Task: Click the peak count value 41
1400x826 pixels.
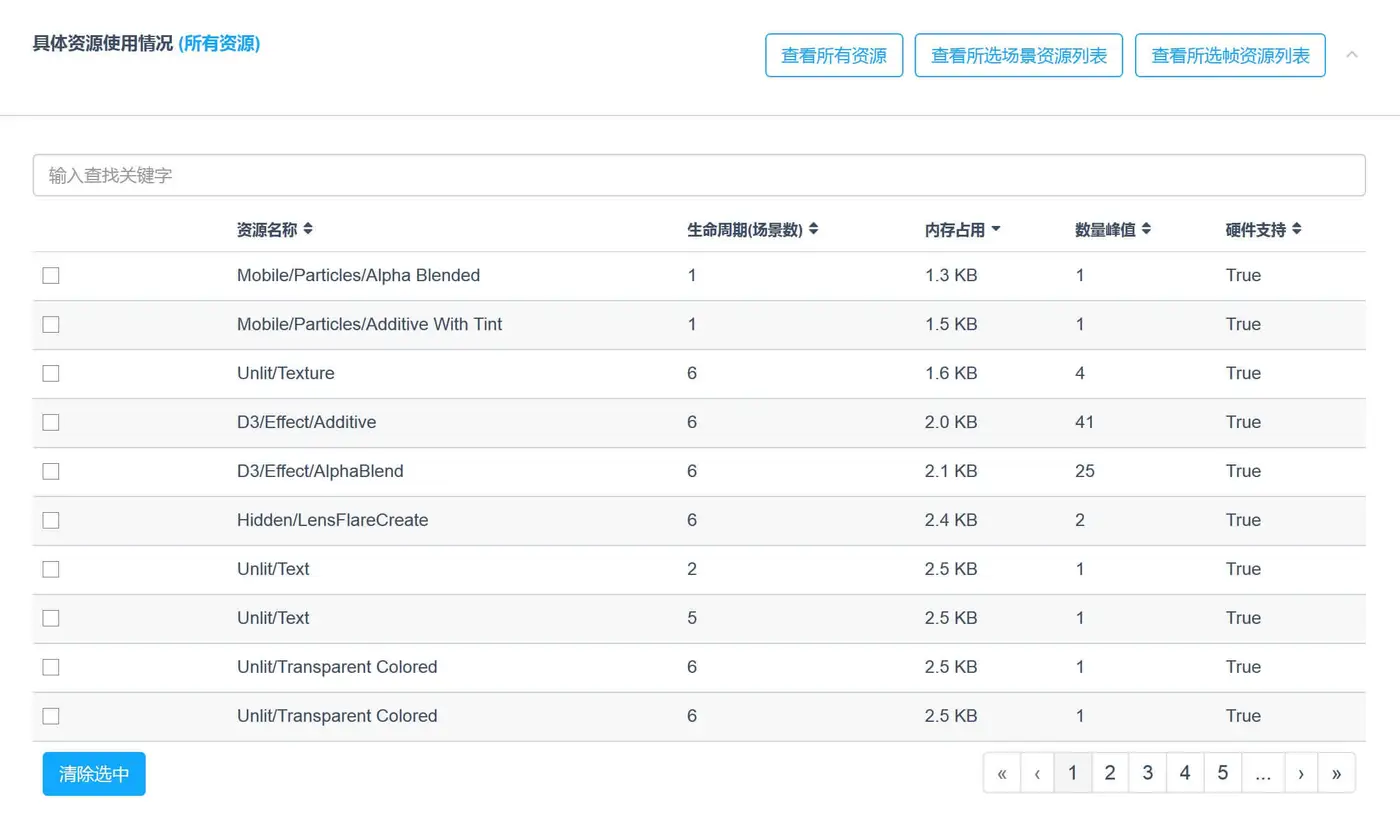Action: [x=1084, y=422]
